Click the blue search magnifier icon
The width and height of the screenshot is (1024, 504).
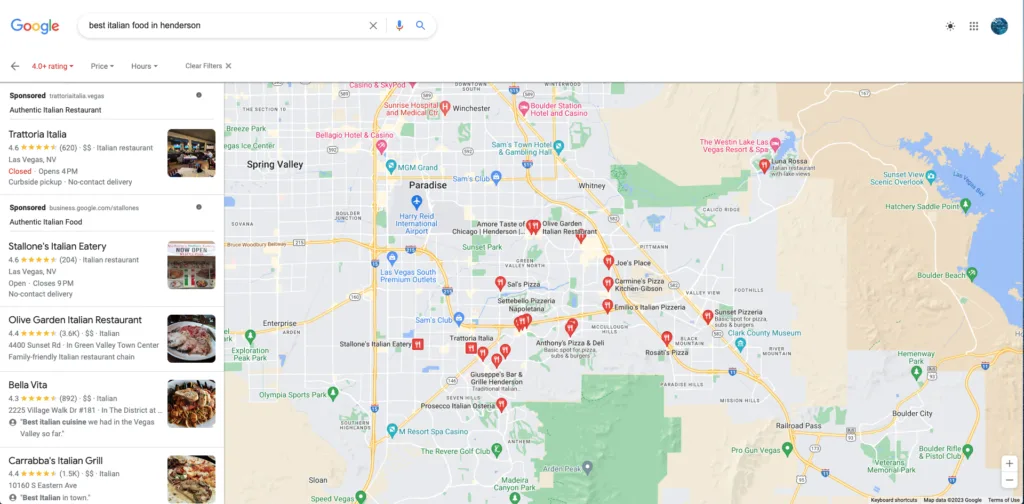click(x=421, y=25)
